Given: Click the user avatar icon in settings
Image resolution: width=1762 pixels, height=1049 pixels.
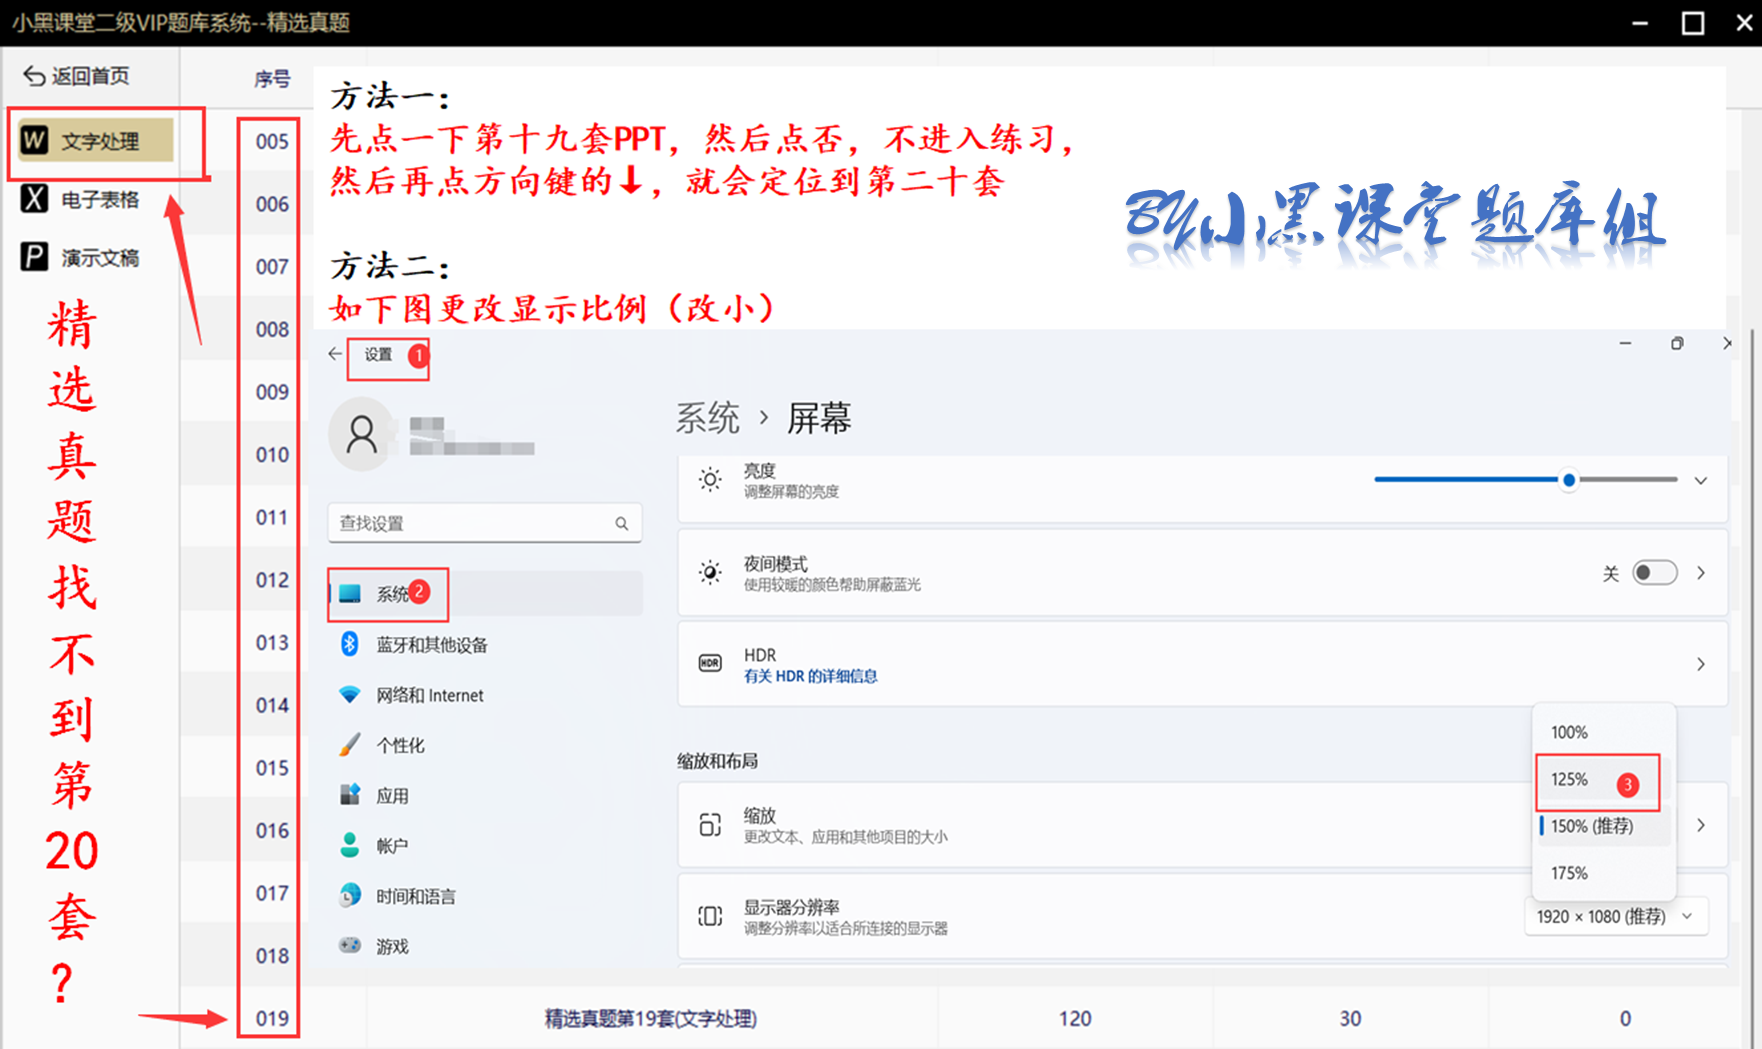Looking at the screenshot, I should [361, 435].
